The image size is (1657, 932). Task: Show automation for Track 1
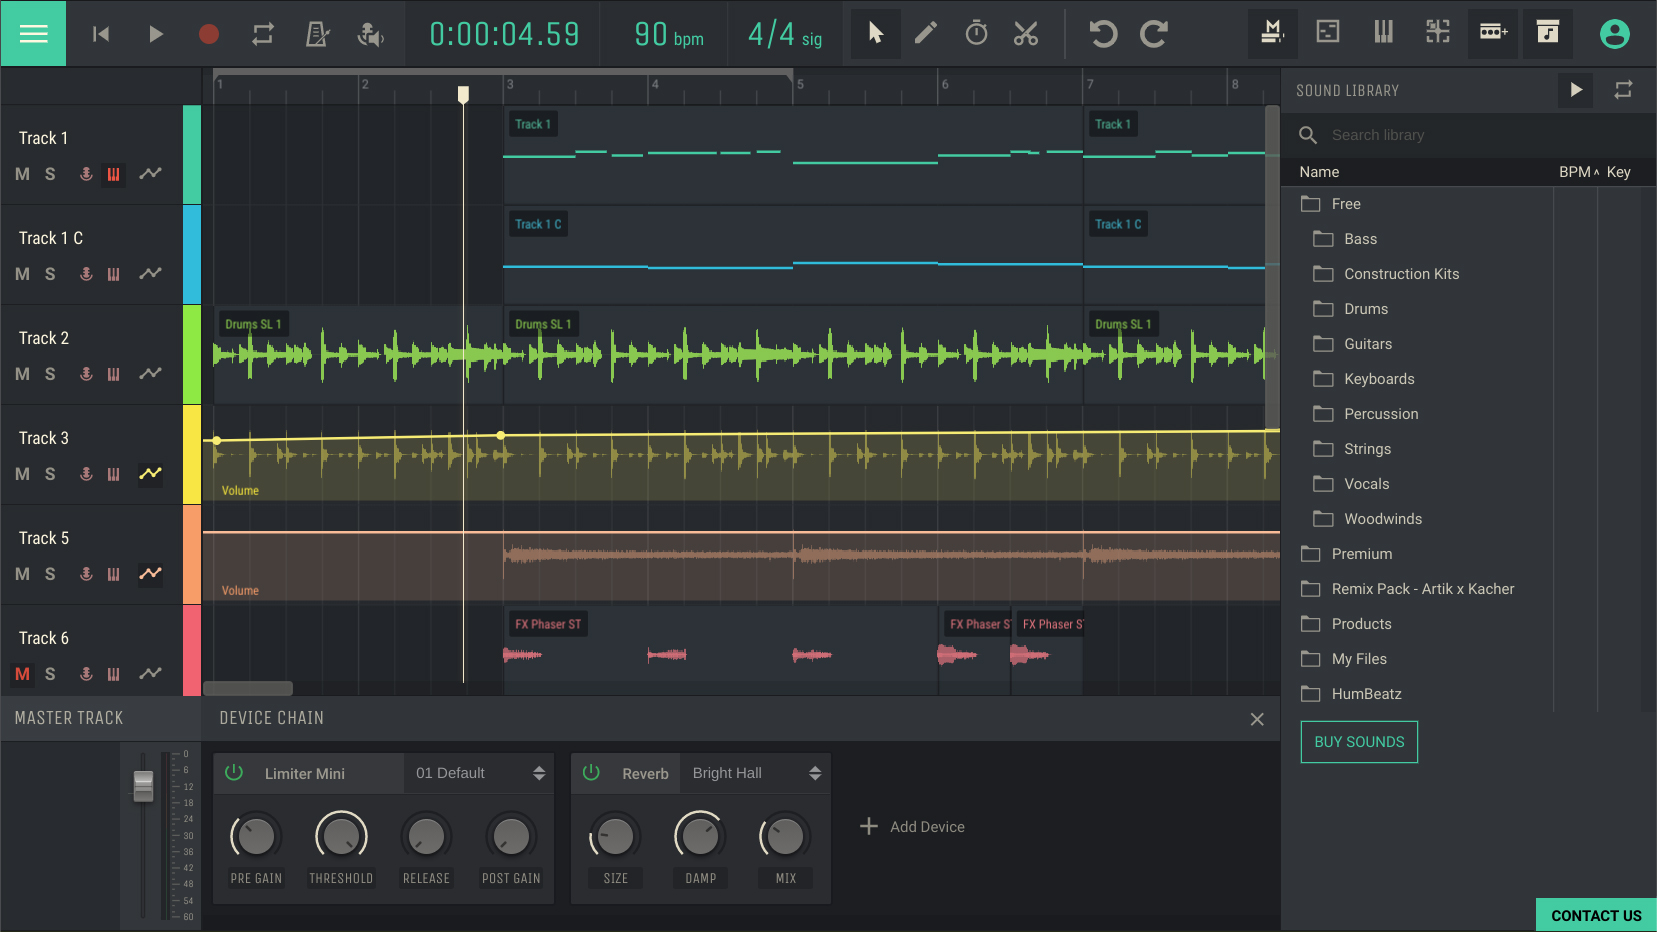click(150, 174)
